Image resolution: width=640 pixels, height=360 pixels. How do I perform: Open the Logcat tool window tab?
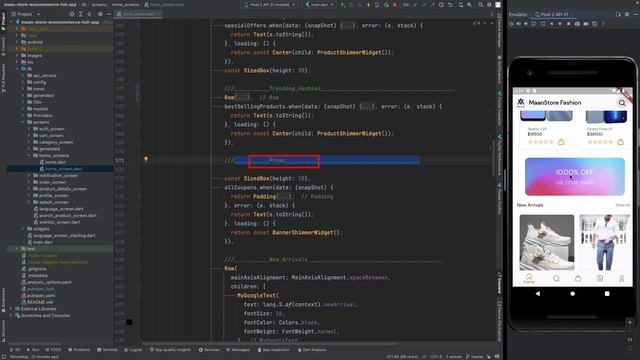pos(133,350)
